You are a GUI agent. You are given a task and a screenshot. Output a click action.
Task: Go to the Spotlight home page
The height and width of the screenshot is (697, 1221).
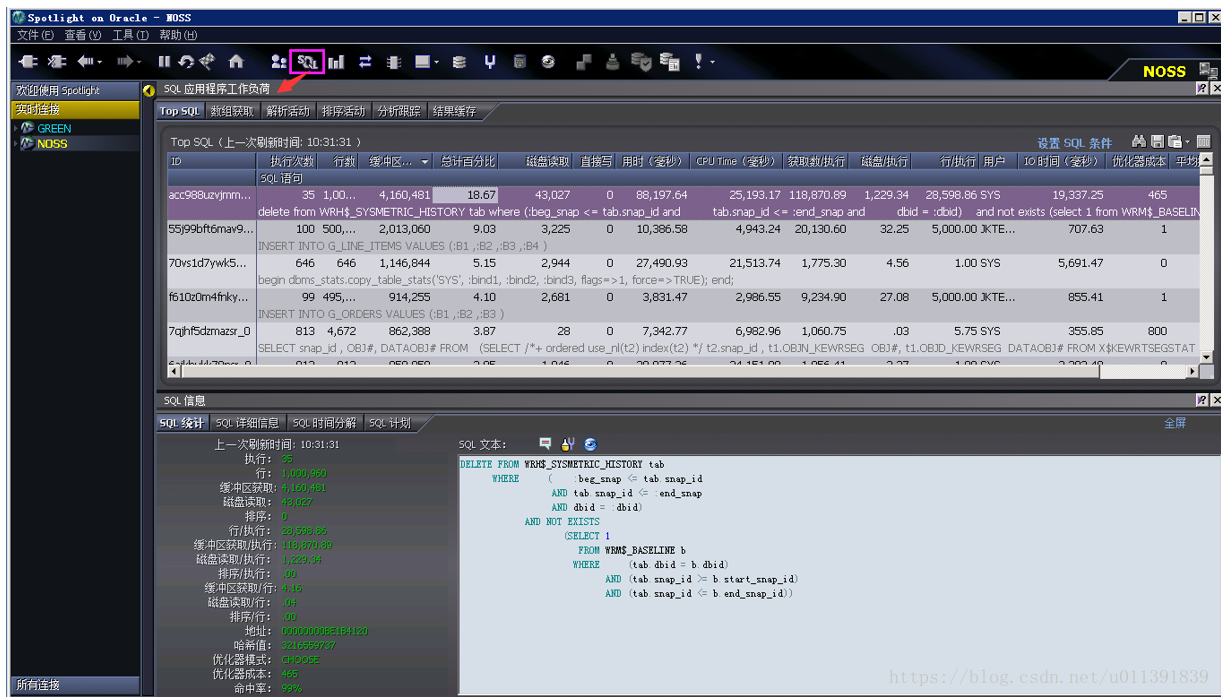pyautogui.click(x=236, y=62)
